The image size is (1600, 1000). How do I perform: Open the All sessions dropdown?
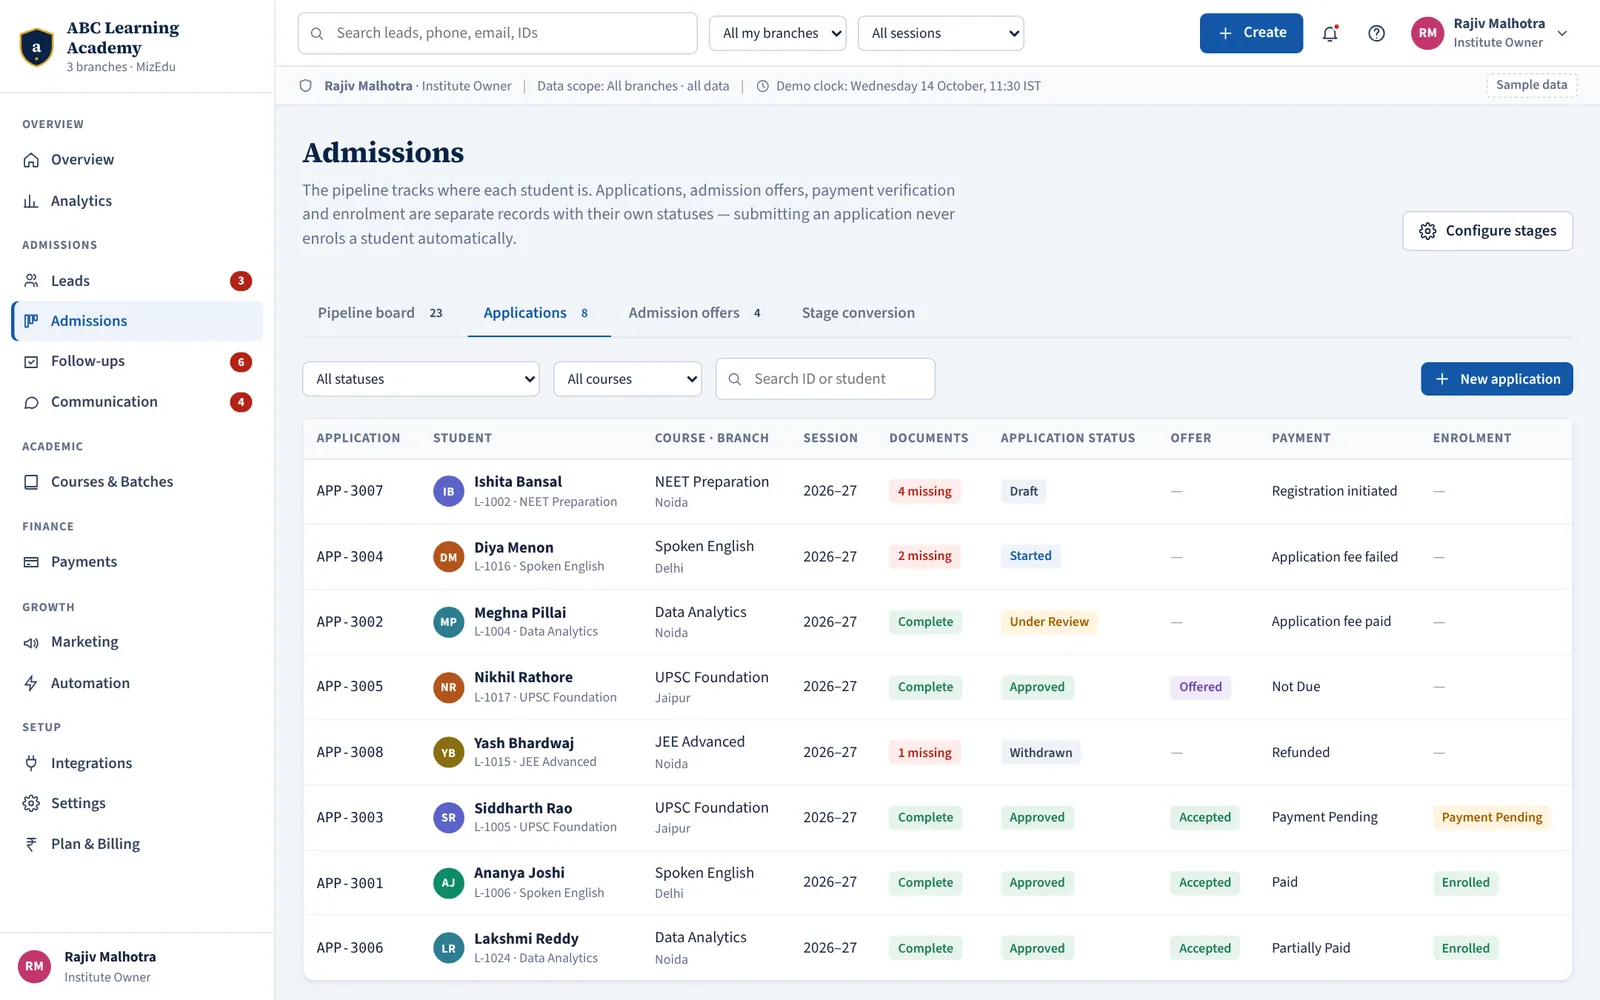coord(941,33)
